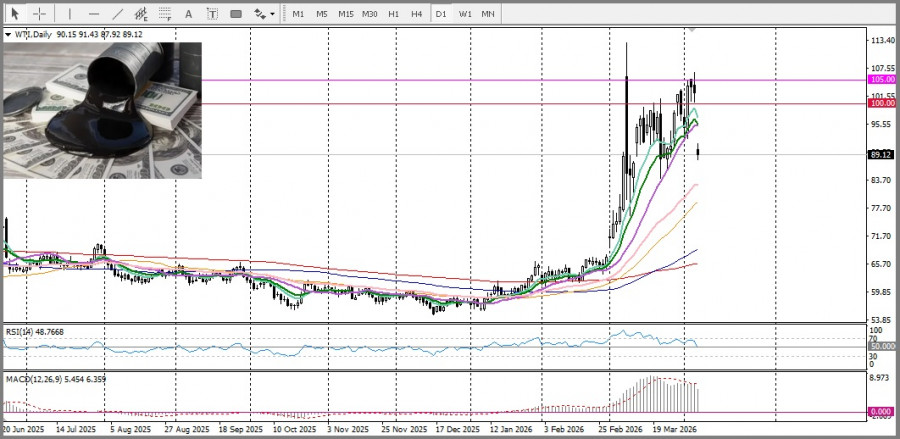Click the magenta 105.00 price level label
The width and height of the screenshot is (900, 439).
click(882, 79)
